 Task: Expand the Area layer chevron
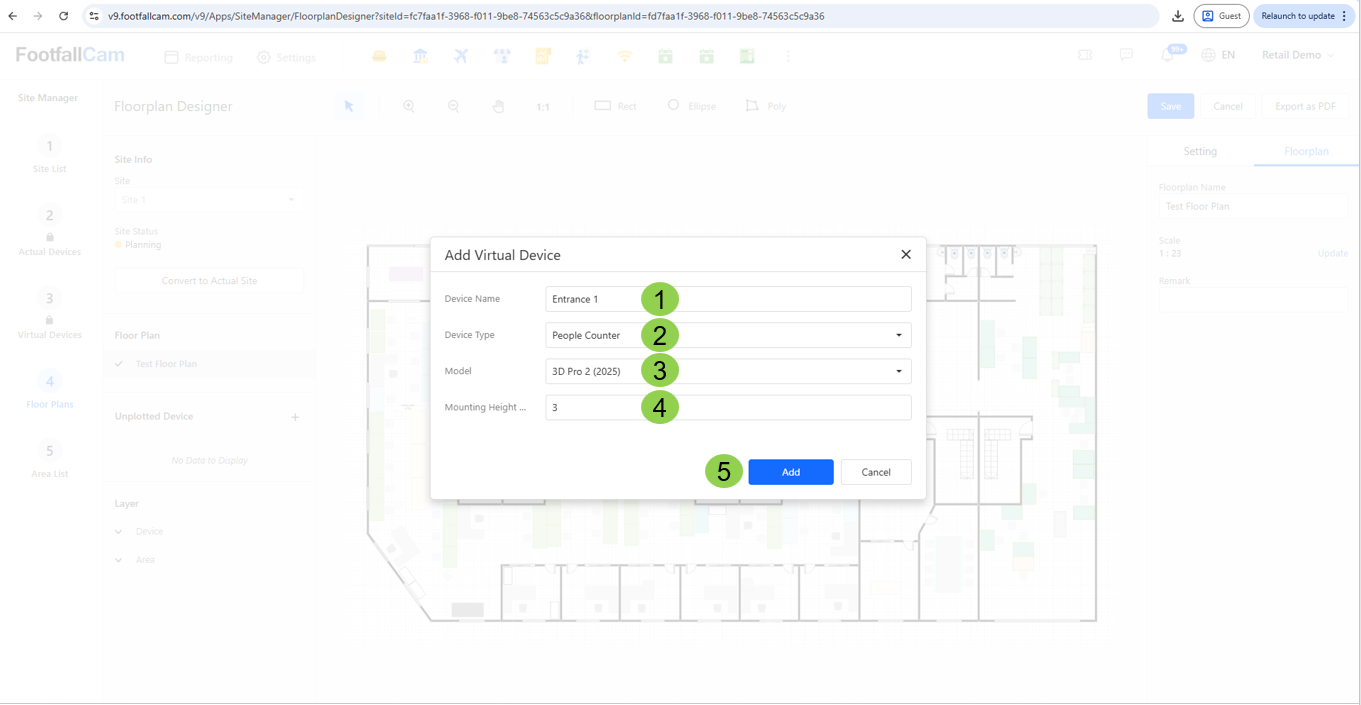pyautogui.click(x=119, y=560)
